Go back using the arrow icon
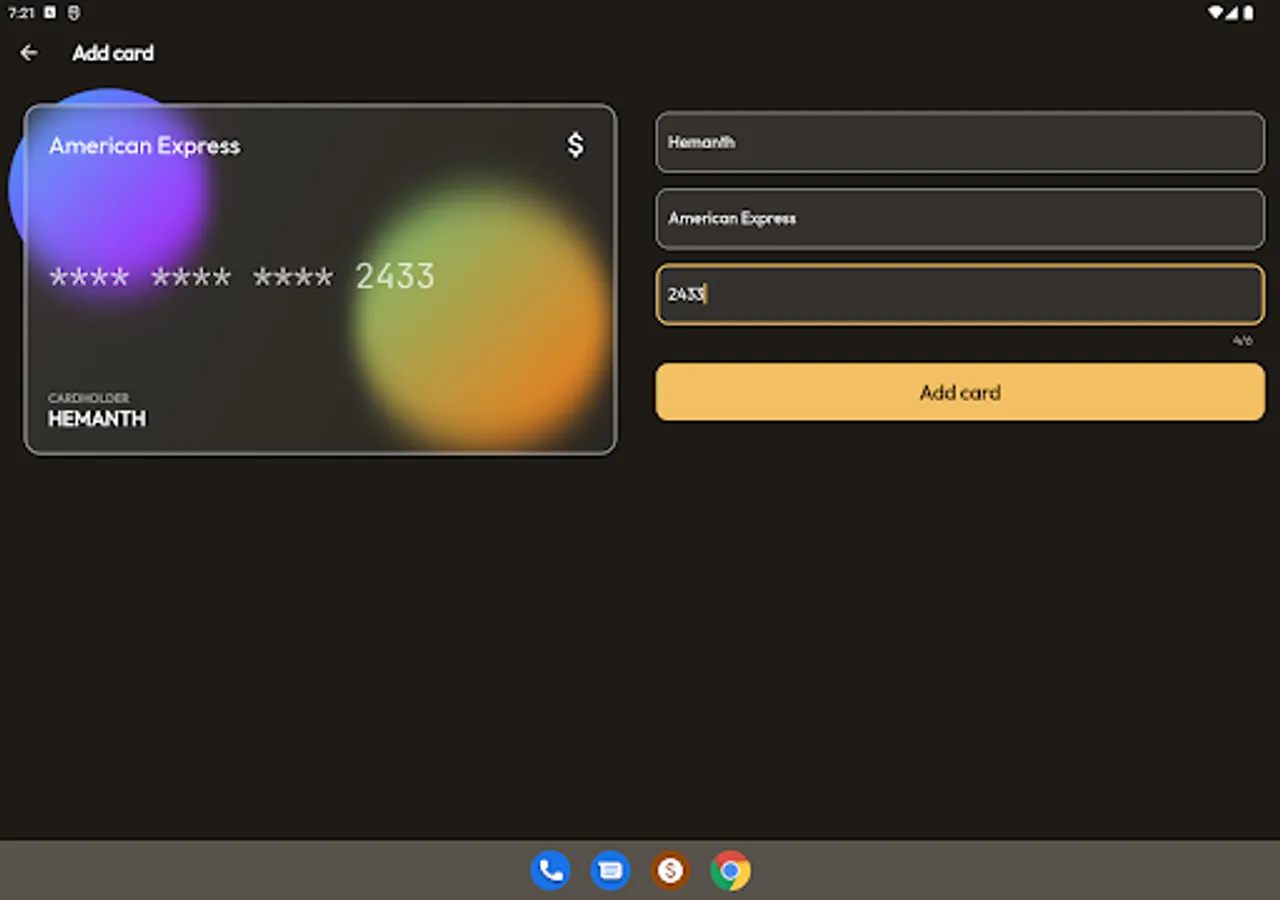The width and height of the screenshot is (1280, 900). tap(29, 53)
